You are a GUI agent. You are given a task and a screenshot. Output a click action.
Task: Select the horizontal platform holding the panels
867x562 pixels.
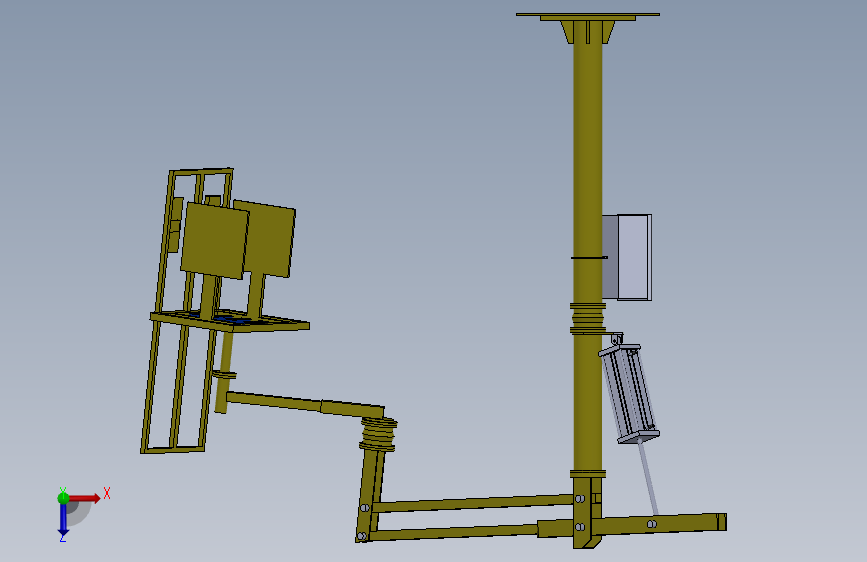point(229,321)
